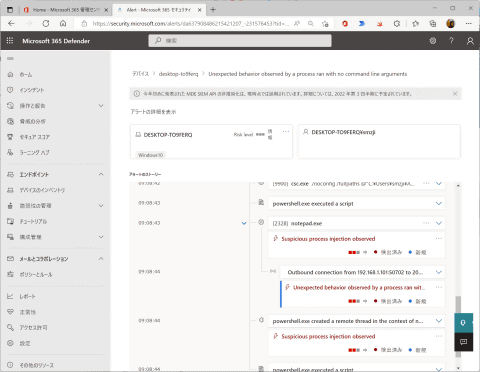This screenshot has width=480, height=372.
Task: Click the desktop-to9ferq breadcrumb link
Action: click(178, 74)
